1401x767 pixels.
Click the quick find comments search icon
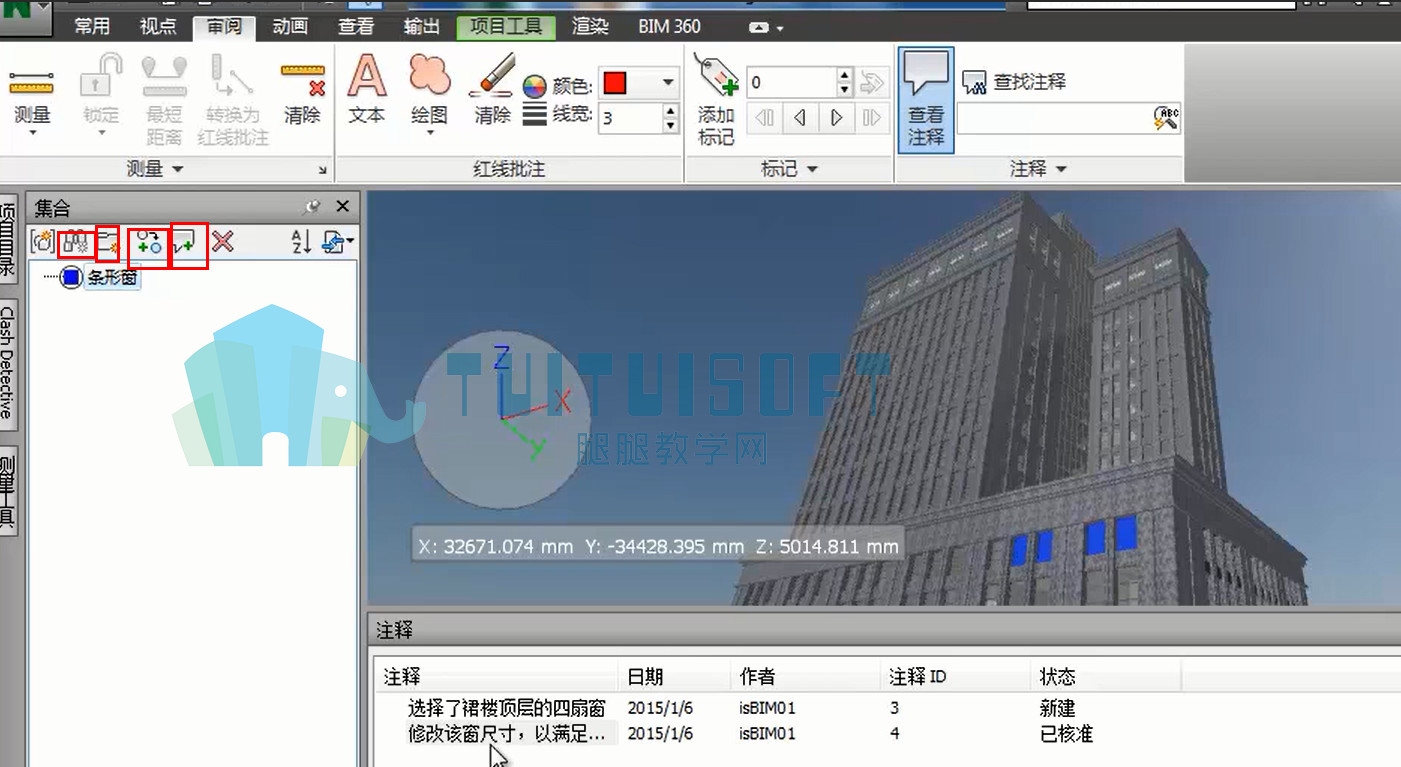tap(1167, 118)
